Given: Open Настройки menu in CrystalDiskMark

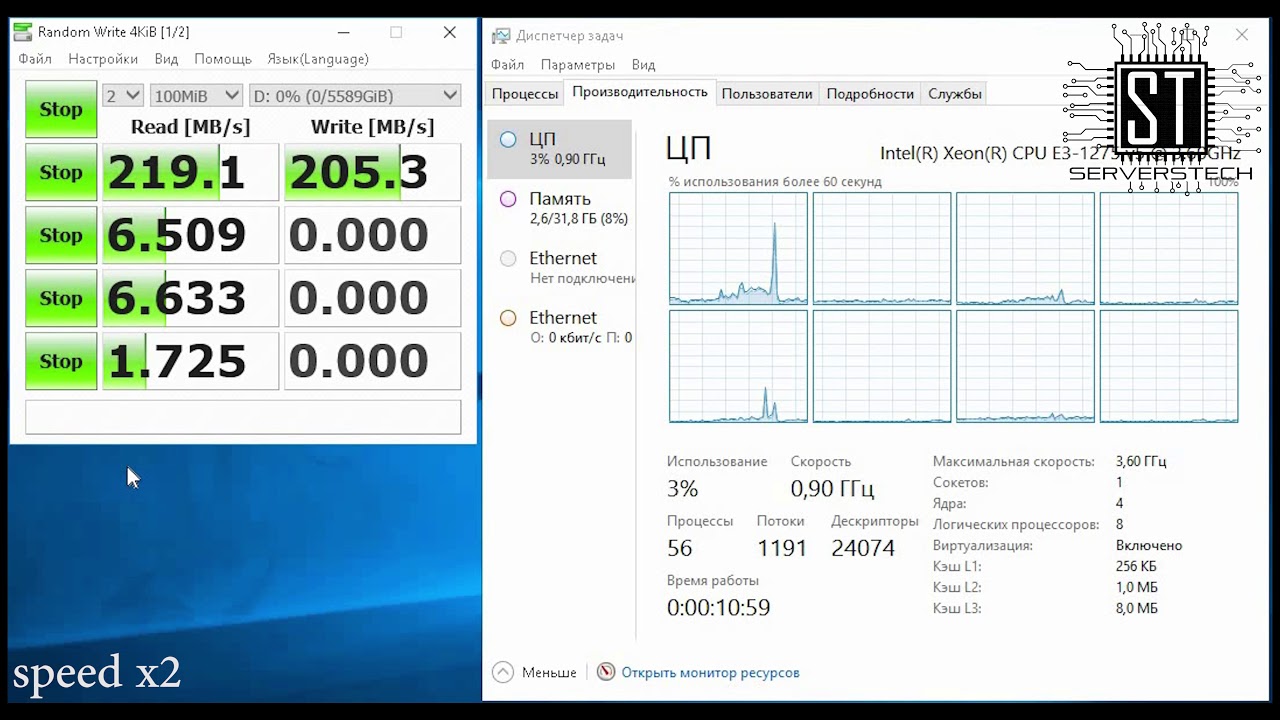Looking at the screenshot, I should (x=103, y=59).
